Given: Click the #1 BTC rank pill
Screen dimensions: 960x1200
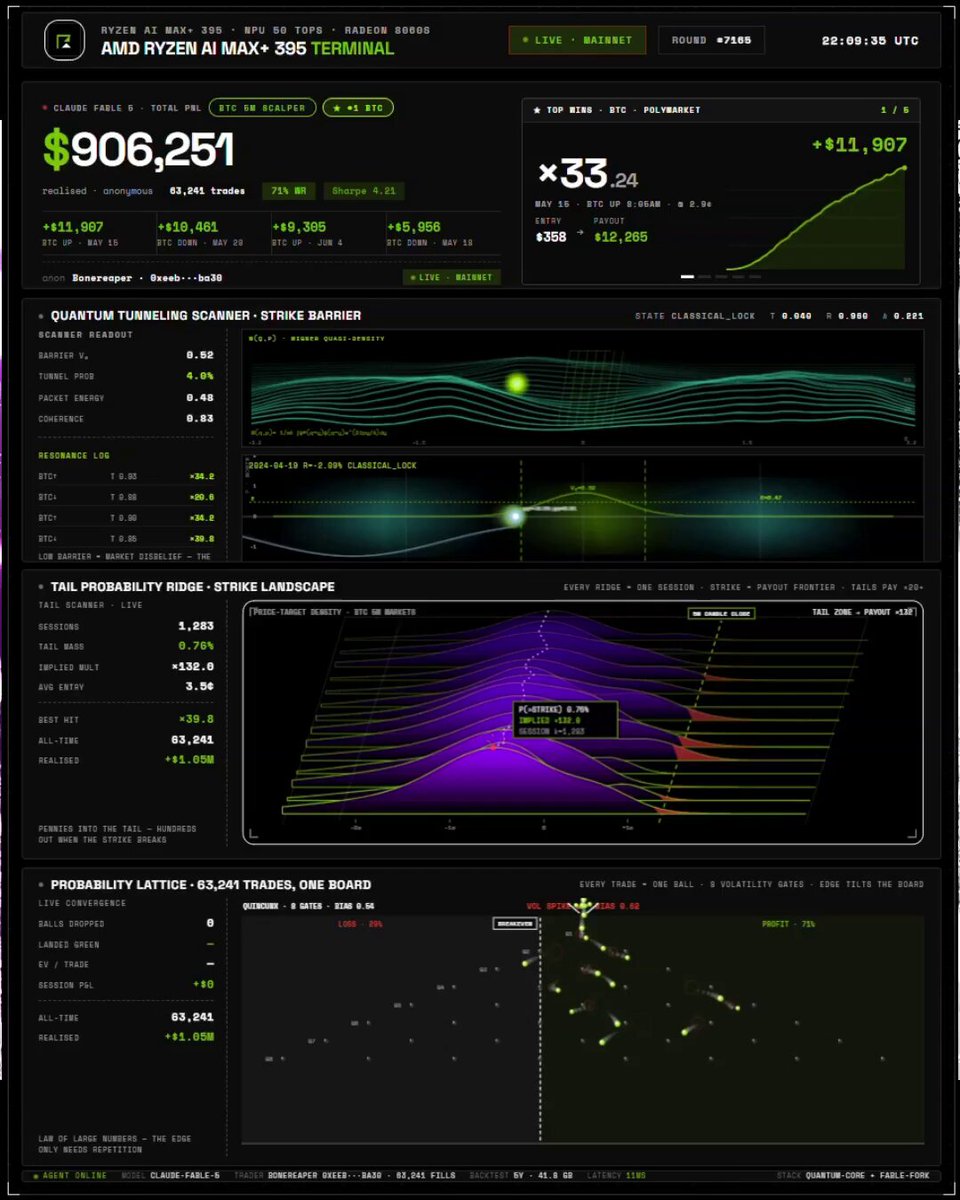Looking at the screenshot, I should (x=358, y=107).
